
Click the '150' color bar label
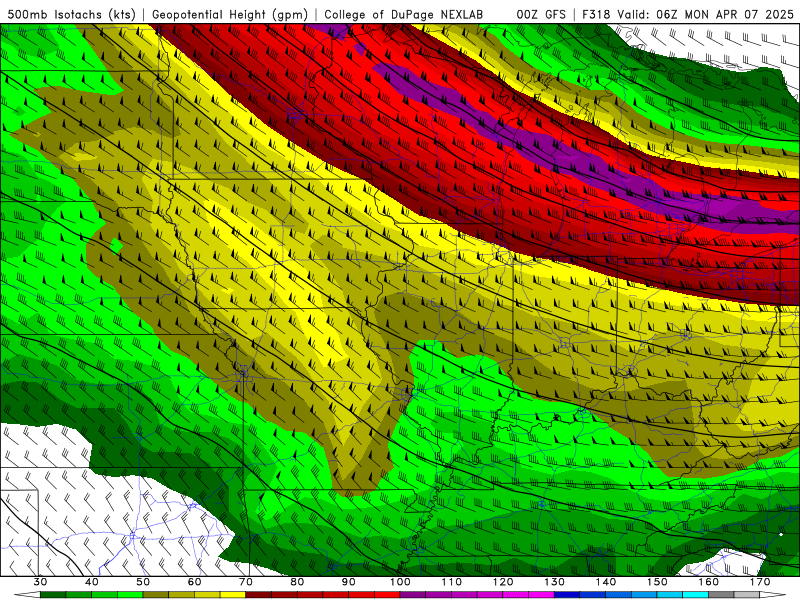pyautogui.click(x=658, y=582)
